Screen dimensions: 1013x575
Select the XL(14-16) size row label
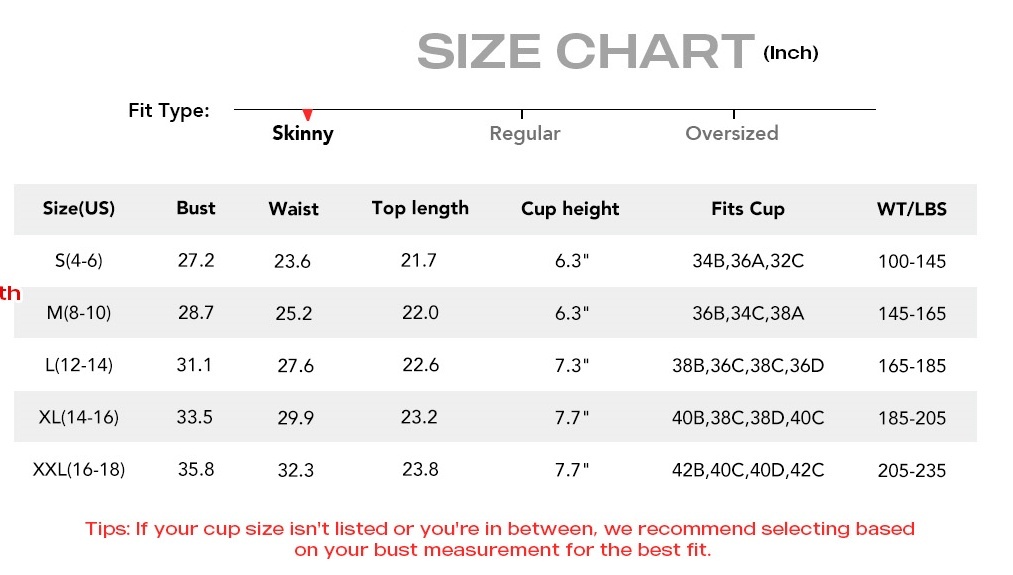pyautogui.click(x=79, y=417)
